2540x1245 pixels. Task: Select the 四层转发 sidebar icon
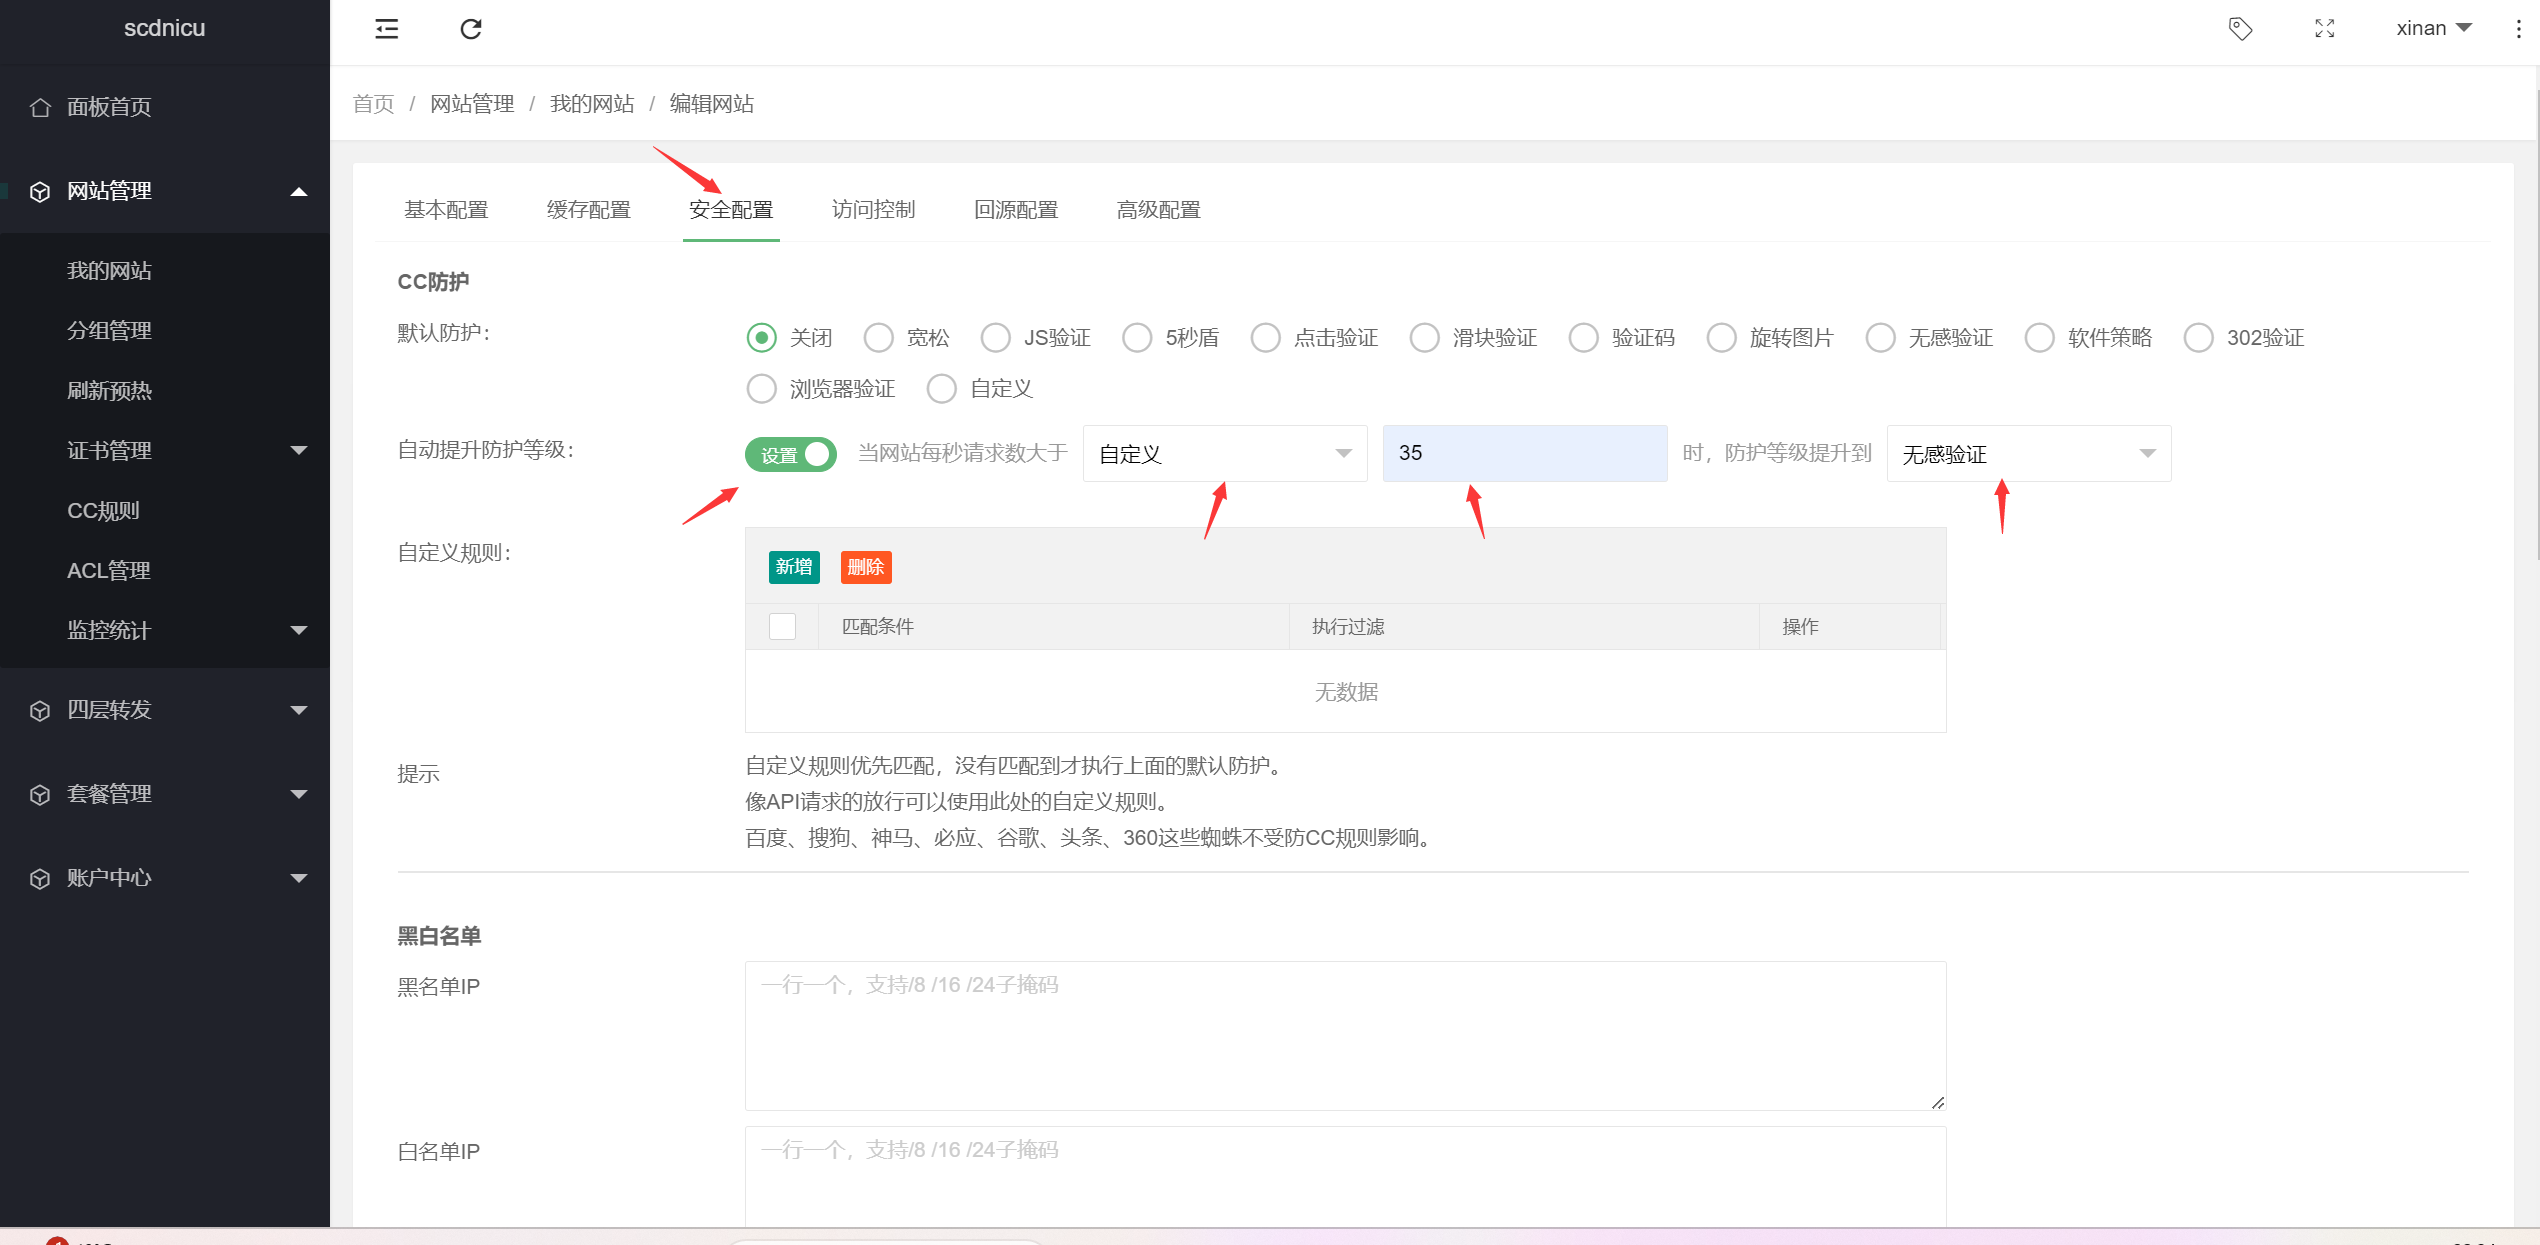point(40,710)
